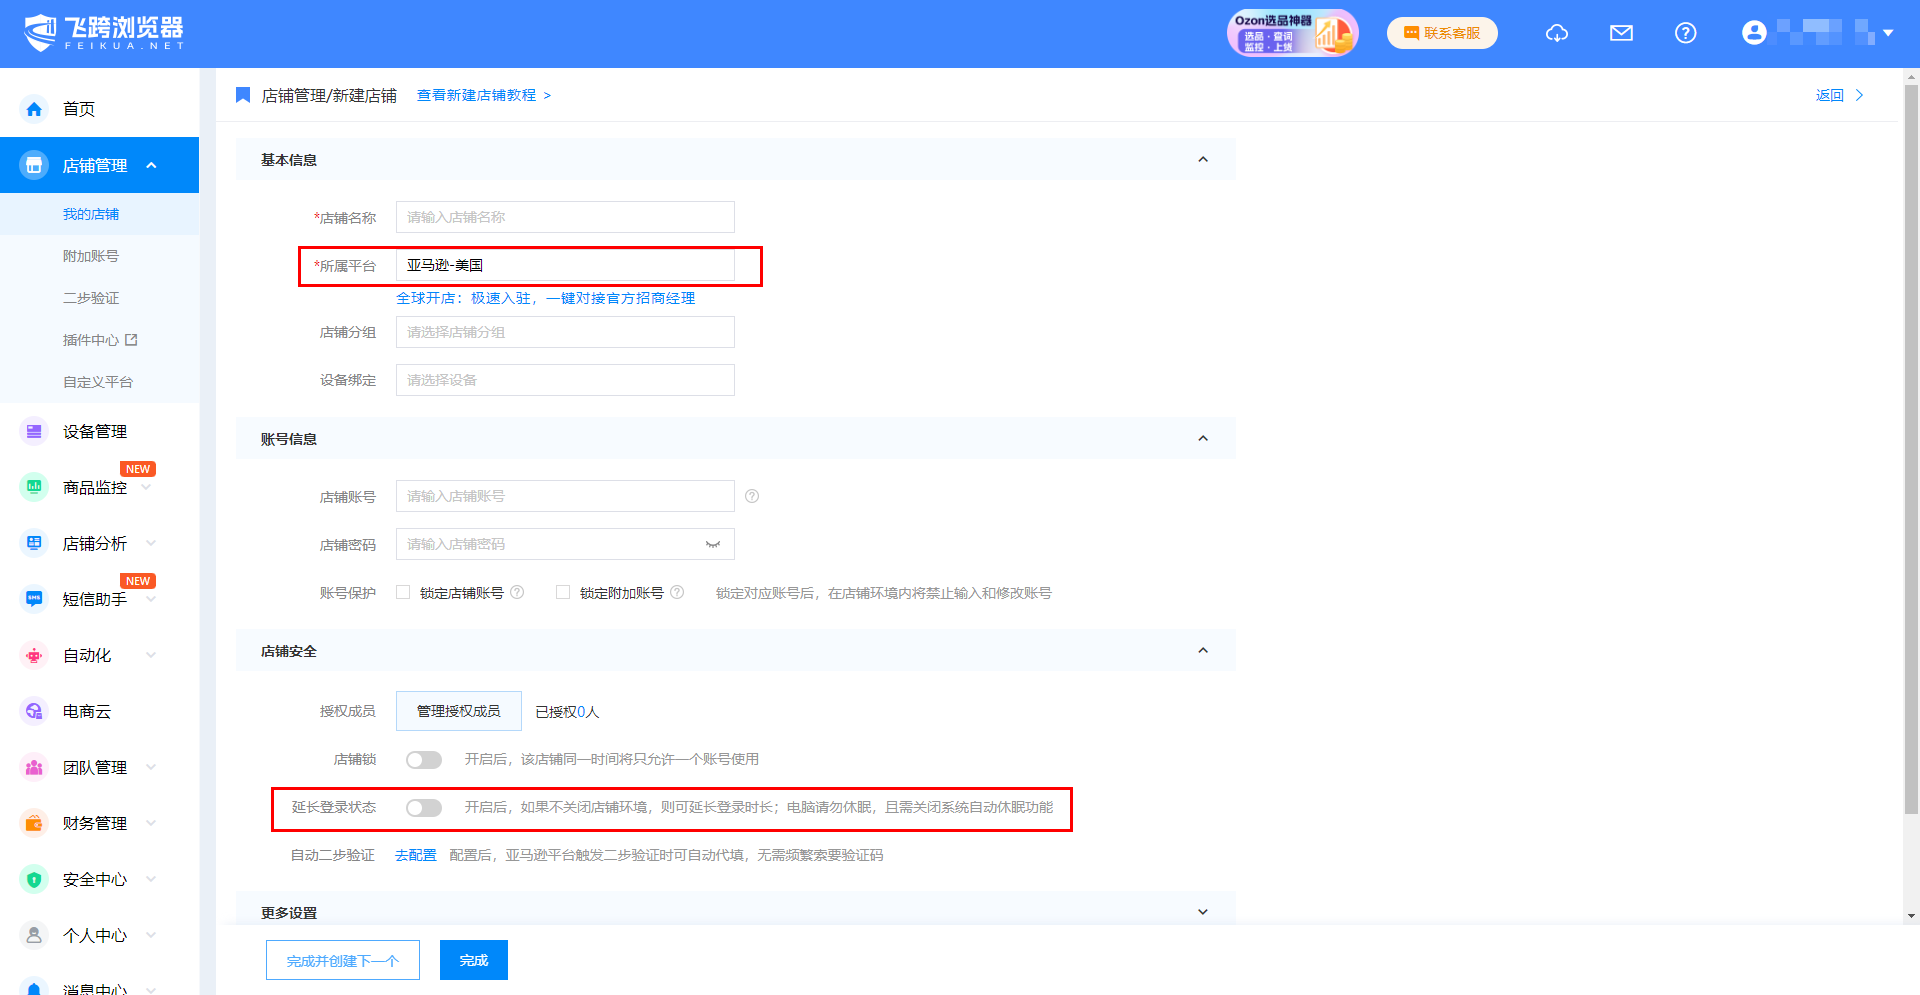Click the Ozon选品神器 banner
The image size is (1920, 995).
tap(1292, 33)
